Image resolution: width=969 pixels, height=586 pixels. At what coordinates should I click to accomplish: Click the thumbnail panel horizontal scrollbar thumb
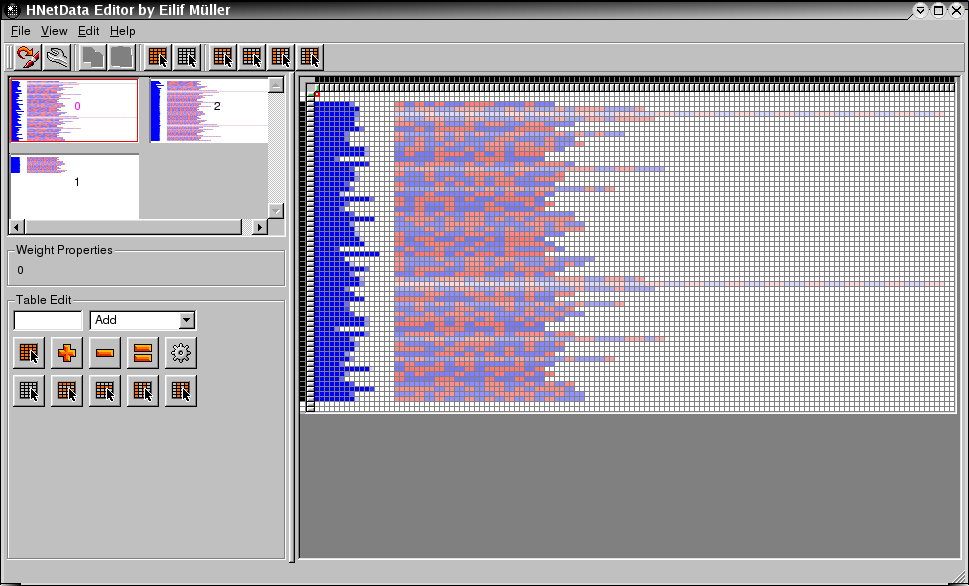pyautogui.click(x=133, y=227)
